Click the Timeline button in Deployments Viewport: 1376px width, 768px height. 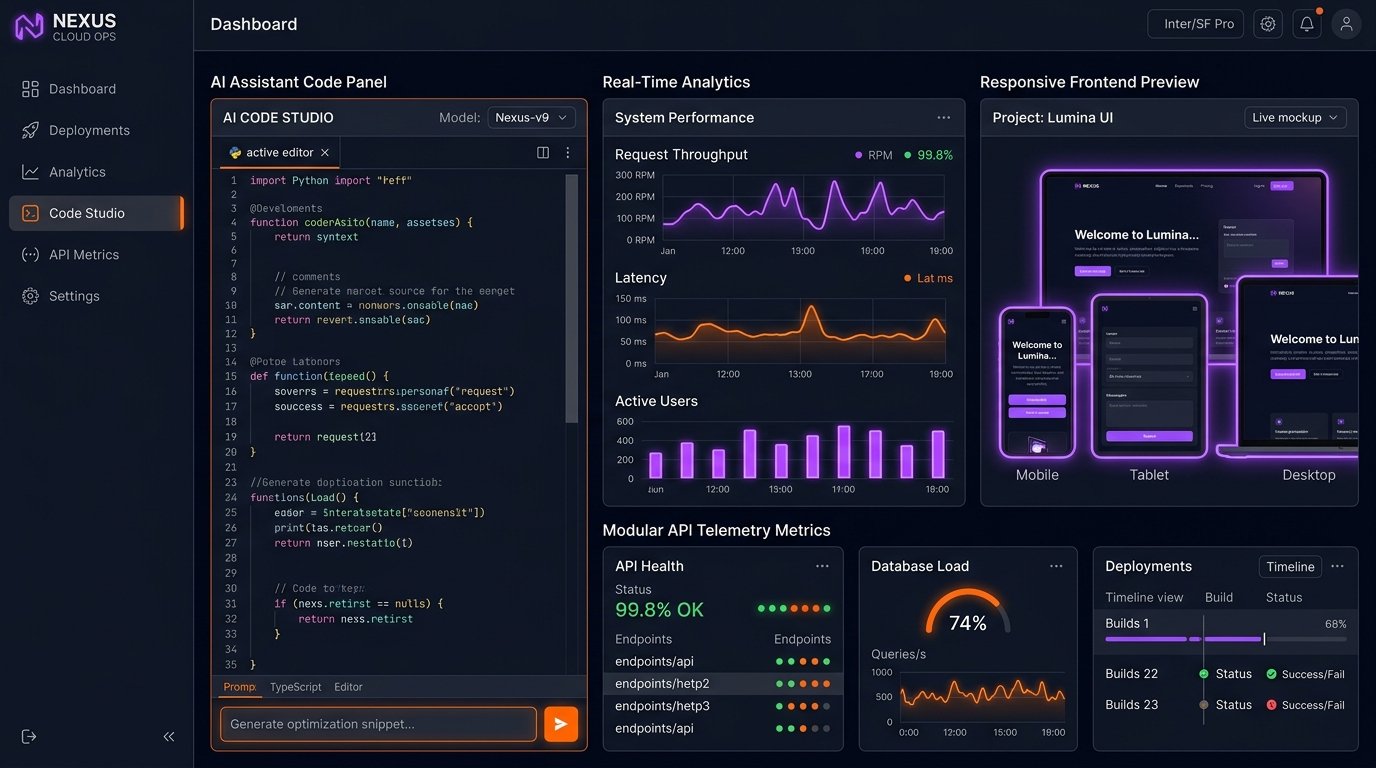[1290, 567]
